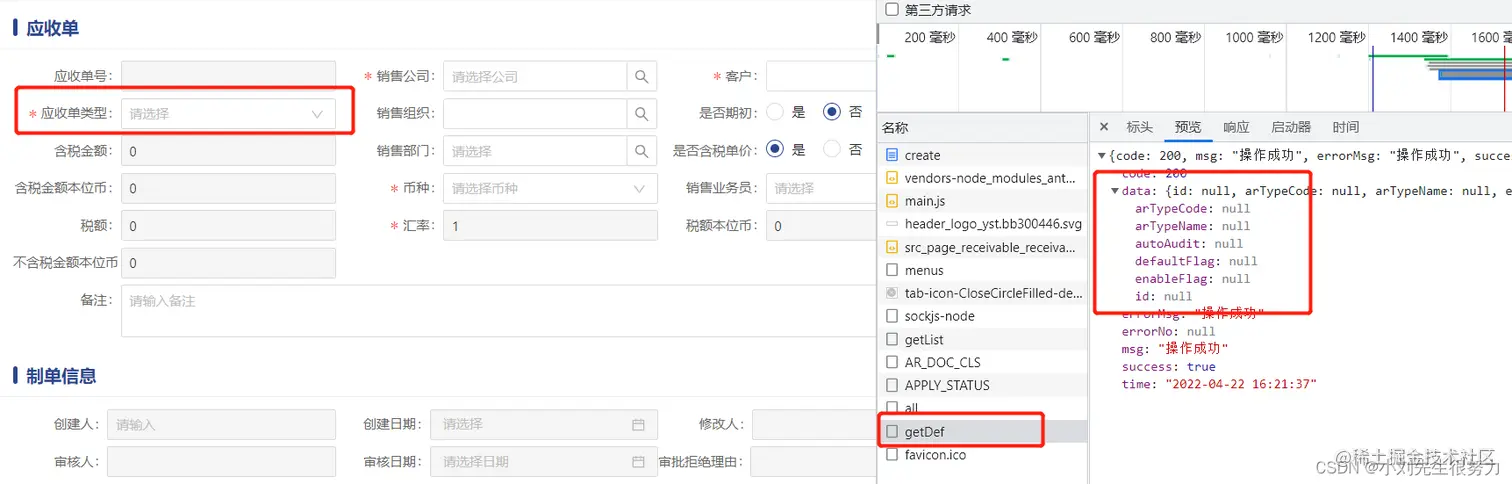Select the all network request
Image resolution: width=1512 pixels, height=484 pixels.
click(x=981, y=408)
